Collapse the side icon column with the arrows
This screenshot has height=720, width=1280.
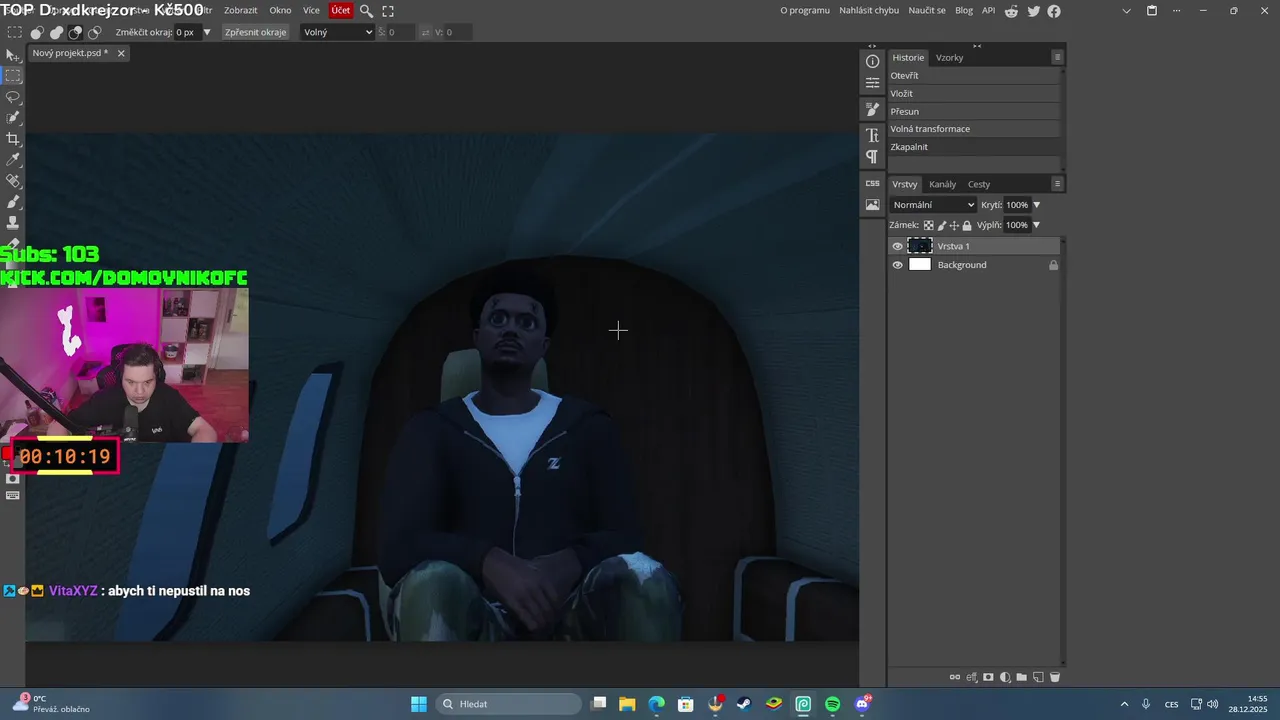(x=872, y=46)
